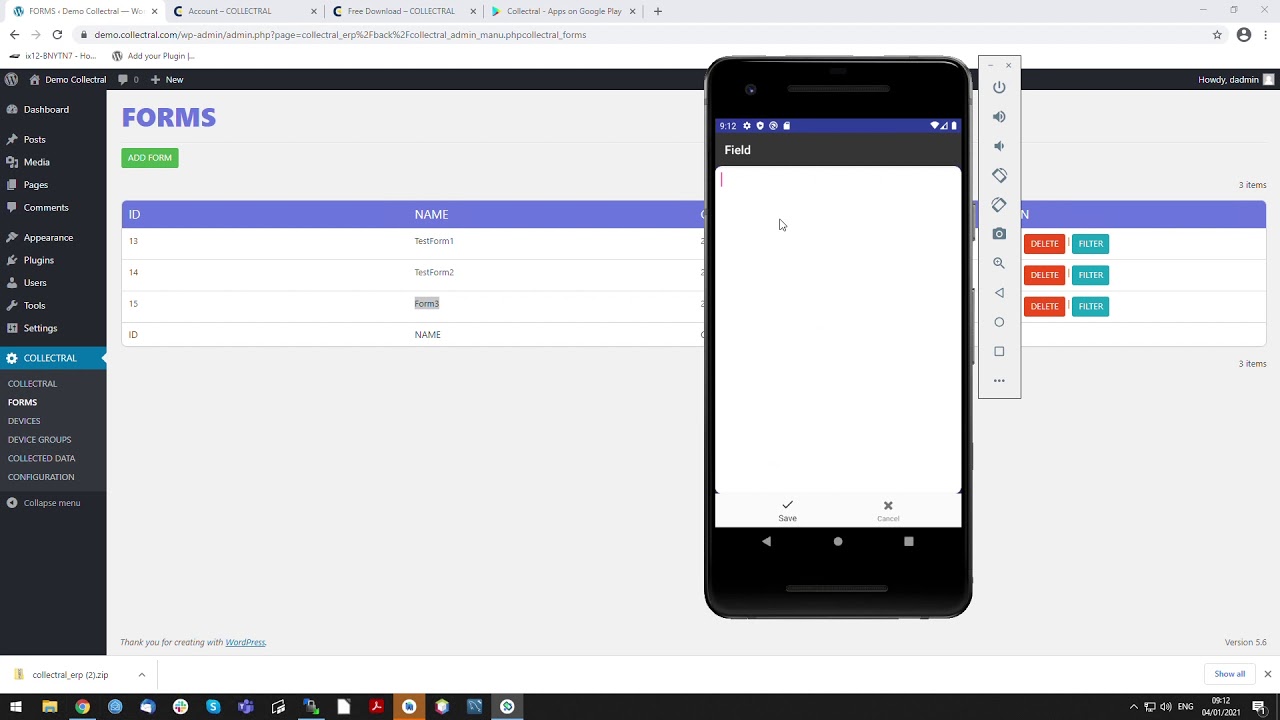
Task: Click the emulator toolbar home circle
Action: coord(999,322)
